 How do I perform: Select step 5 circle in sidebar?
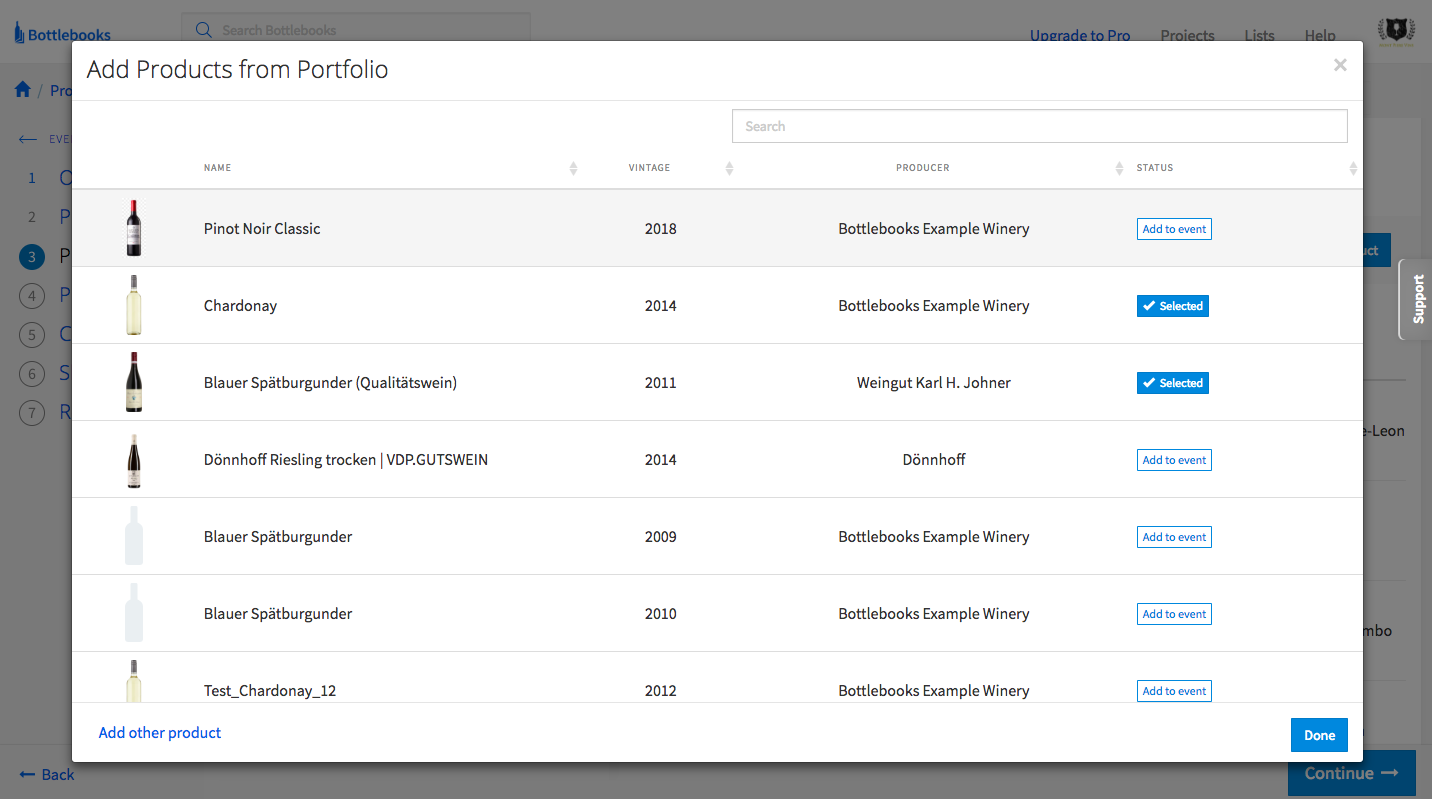coord(32,335)
